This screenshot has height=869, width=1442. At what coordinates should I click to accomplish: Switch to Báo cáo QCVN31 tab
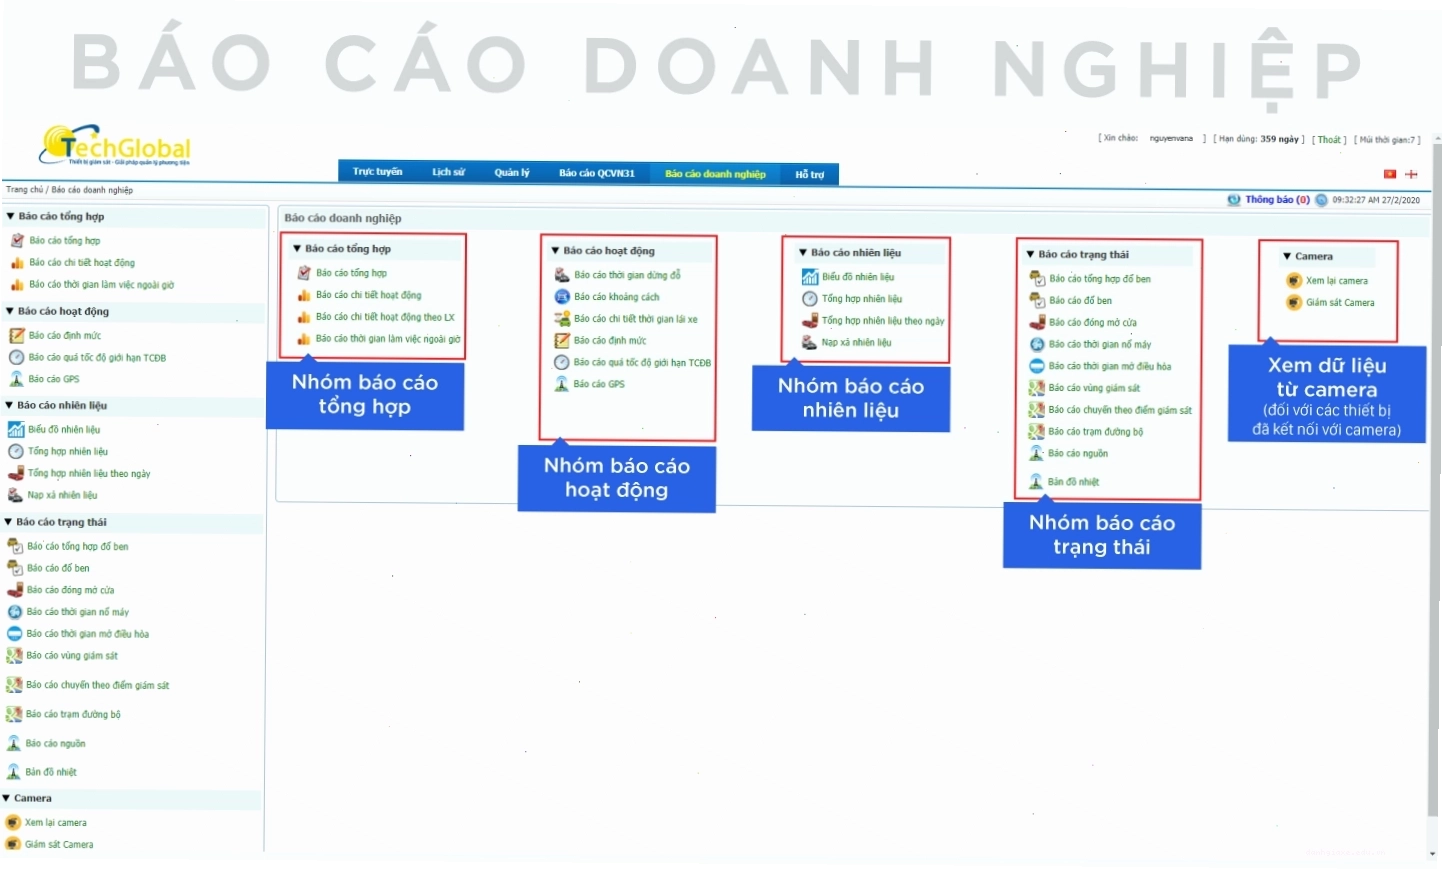coord(597,174)
